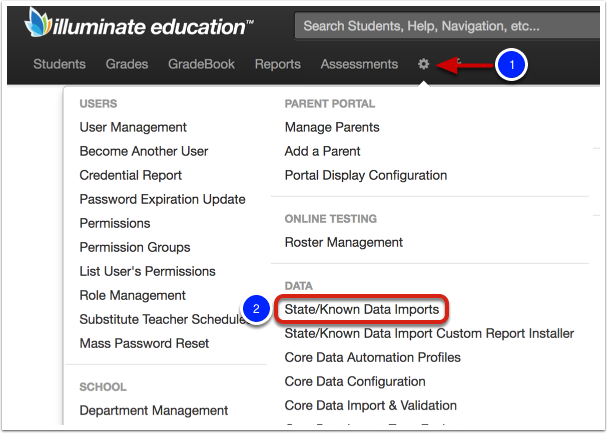Screen dimensions: 607x433
Task: Open the Credential Report link
Action: (x=131, y=175)
